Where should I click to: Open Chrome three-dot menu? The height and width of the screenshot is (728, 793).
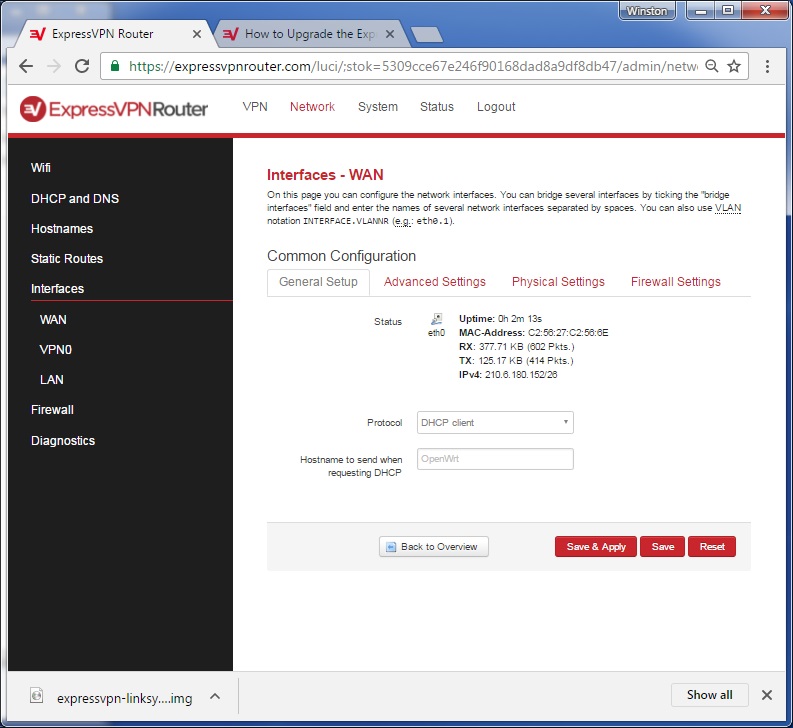768,66
